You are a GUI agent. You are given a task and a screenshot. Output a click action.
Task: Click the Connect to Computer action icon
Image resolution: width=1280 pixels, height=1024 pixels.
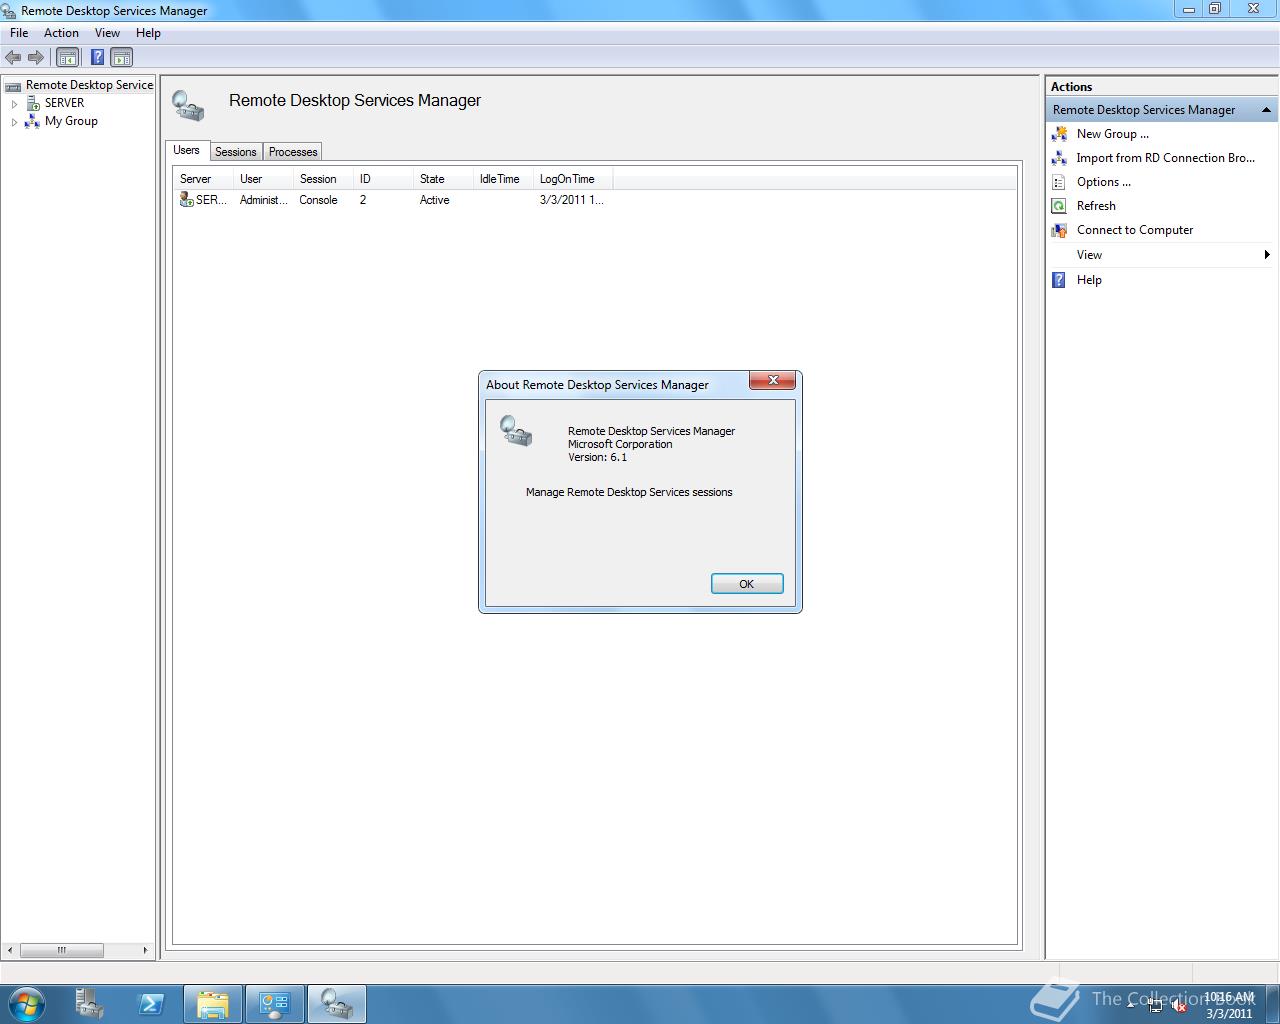tap(1059, 230)
